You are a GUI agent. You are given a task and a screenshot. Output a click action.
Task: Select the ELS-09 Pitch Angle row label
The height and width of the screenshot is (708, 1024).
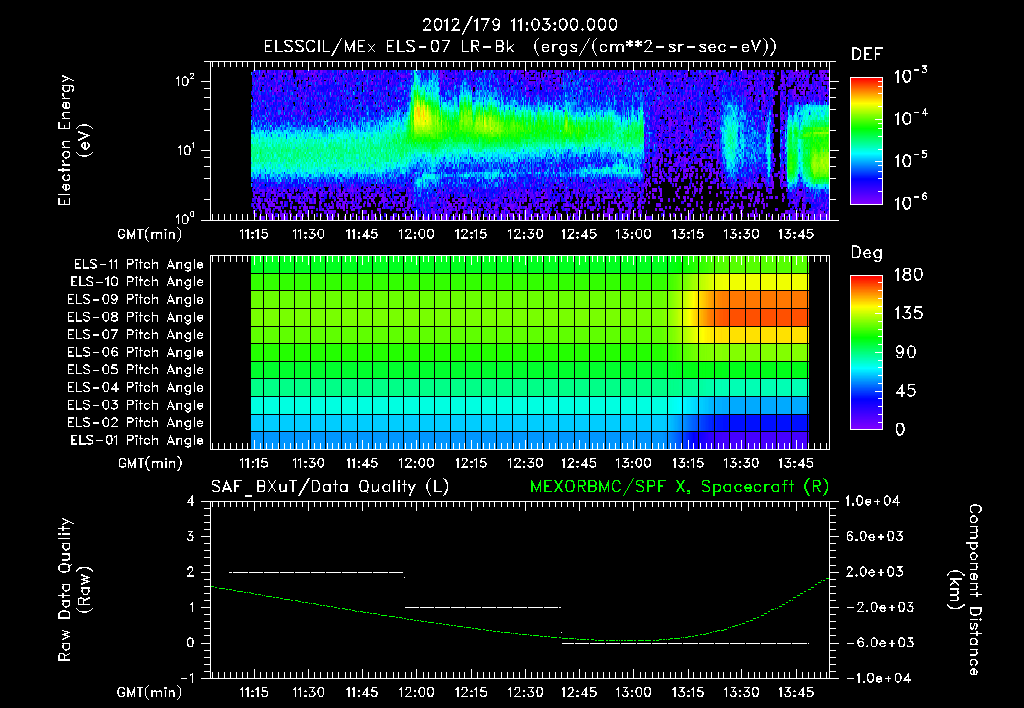pos(135,300)
